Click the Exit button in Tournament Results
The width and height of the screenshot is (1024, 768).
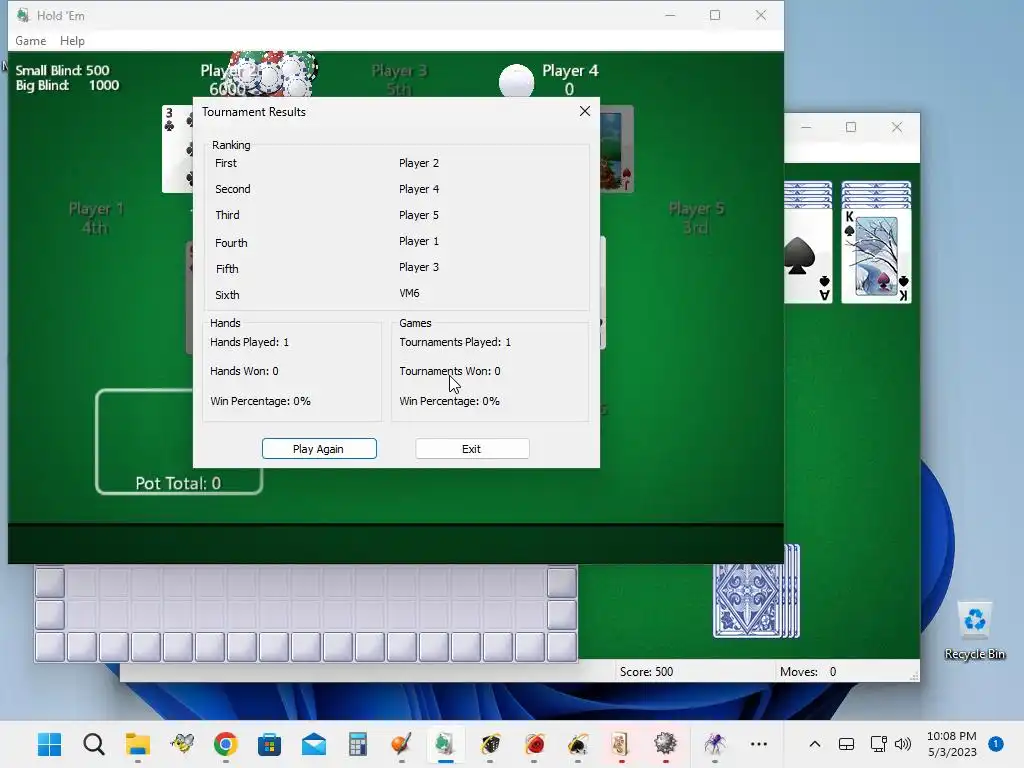472,449
